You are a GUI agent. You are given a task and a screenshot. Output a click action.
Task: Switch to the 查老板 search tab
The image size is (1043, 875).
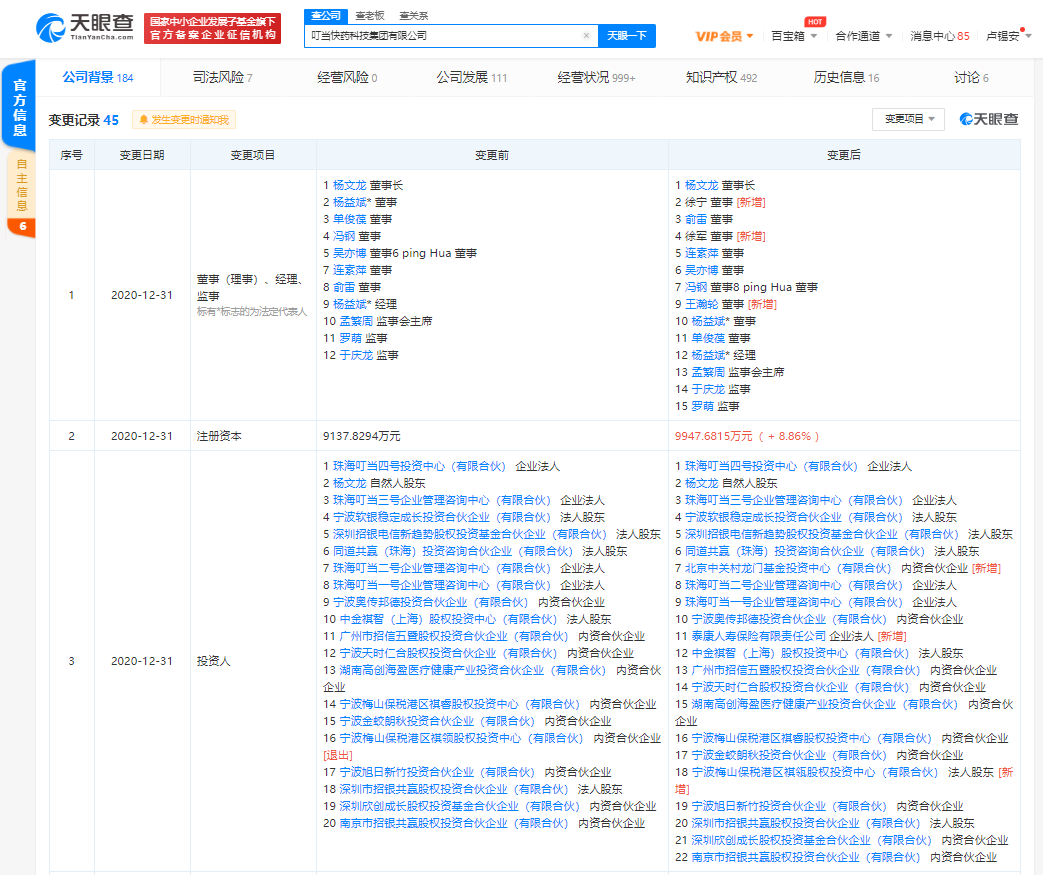click(369, 15)
